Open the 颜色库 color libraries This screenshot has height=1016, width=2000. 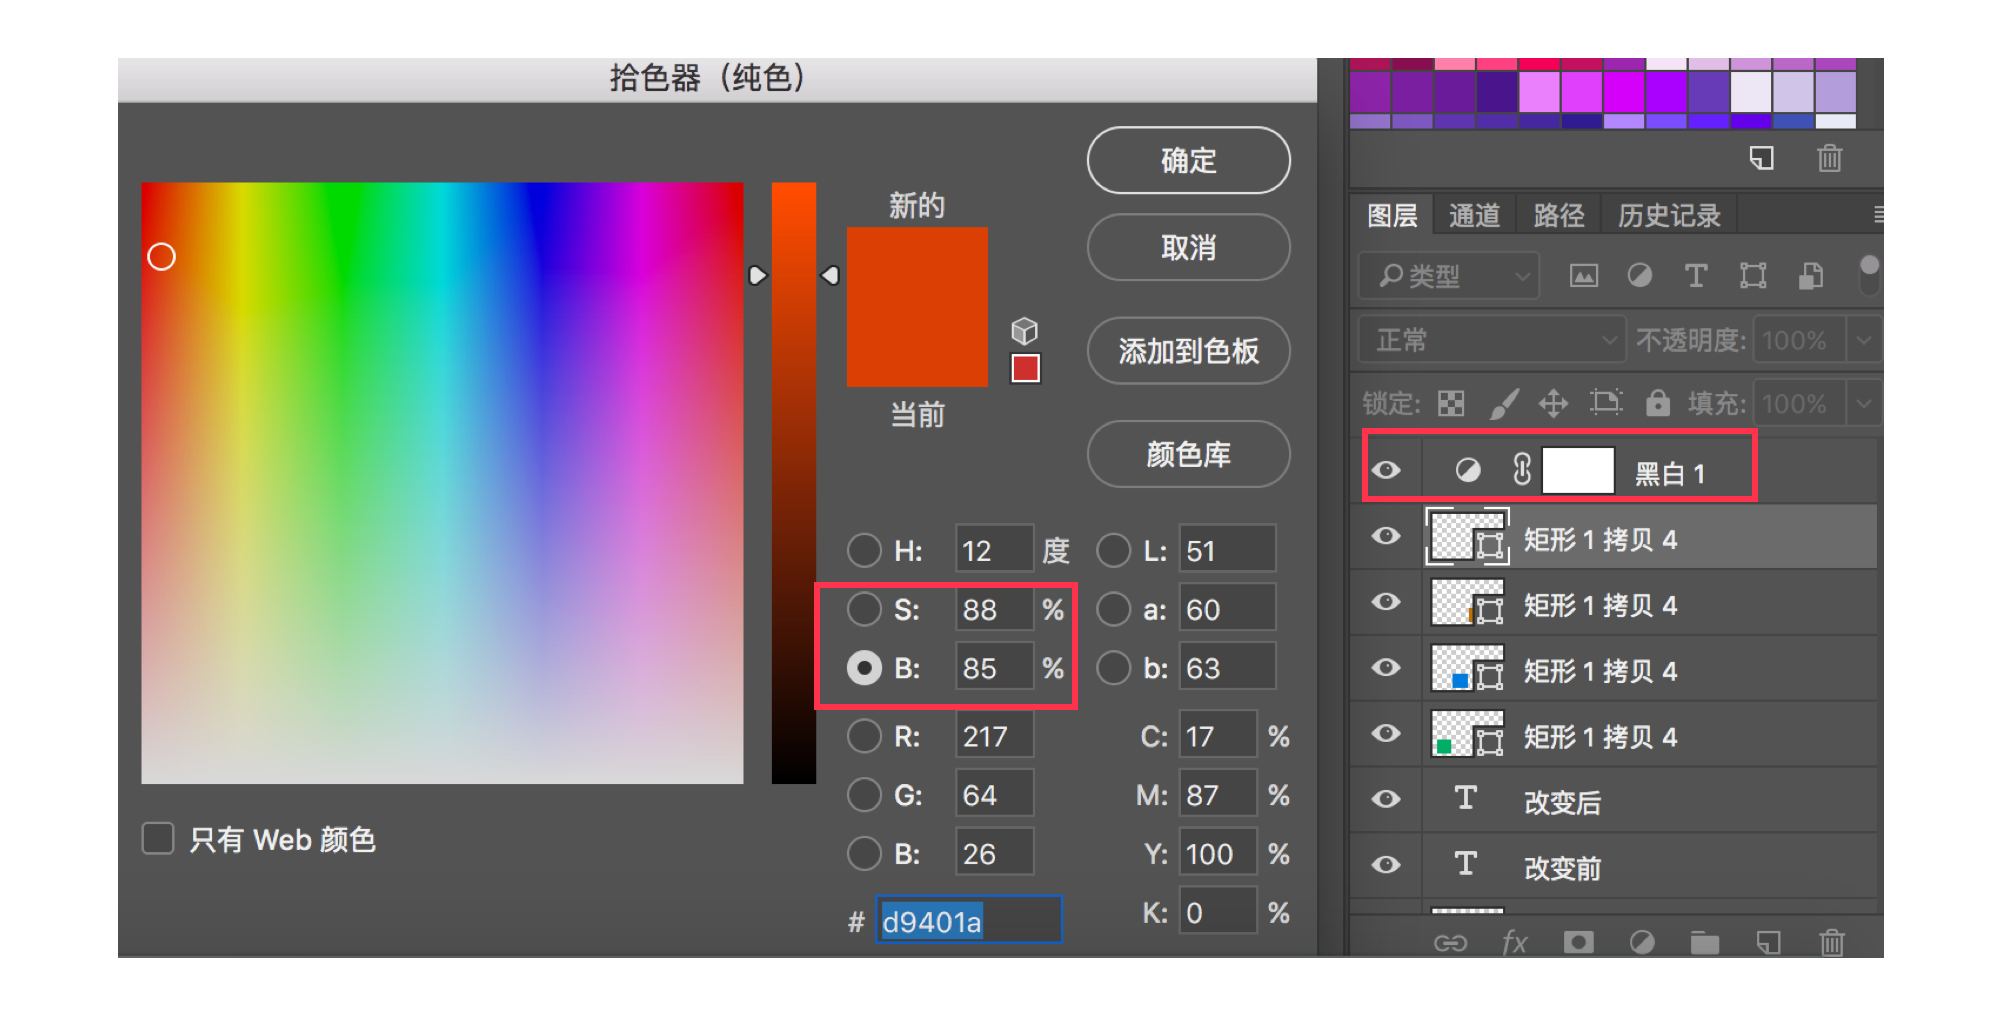pyautogui.click(x=1188, y=454)
